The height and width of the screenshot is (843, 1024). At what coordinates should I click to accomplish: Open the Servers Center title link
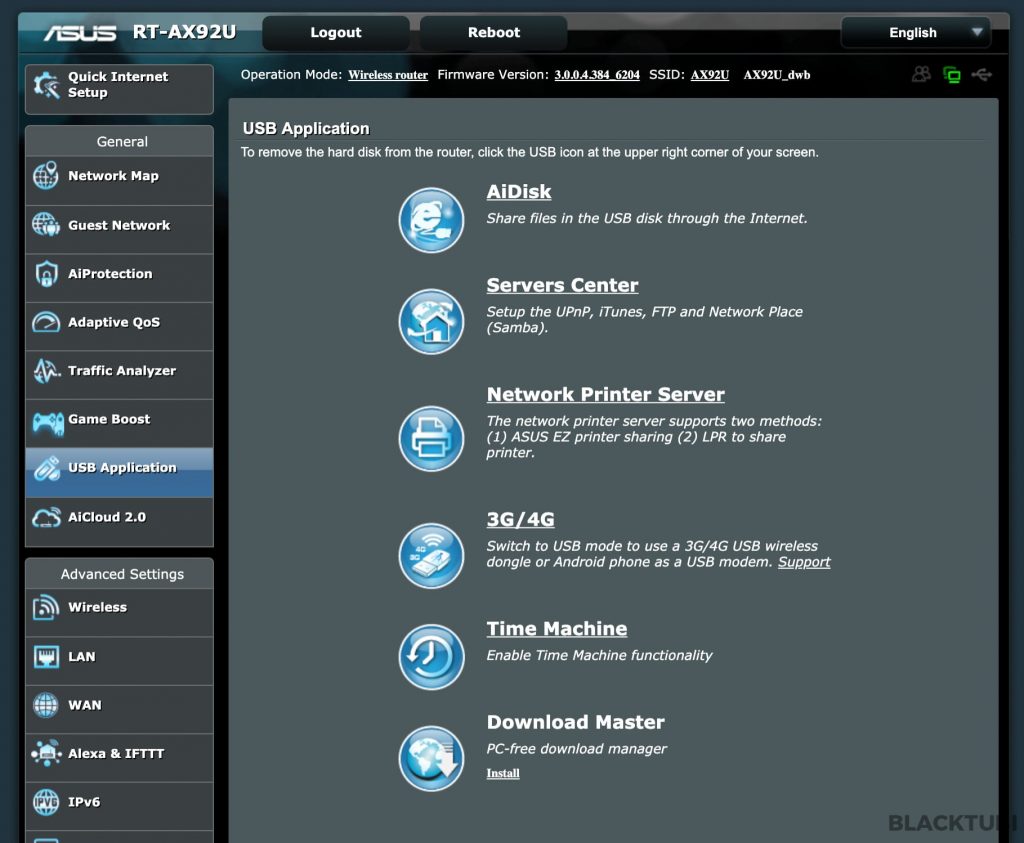pyautogui.click(x=562, y=285)
